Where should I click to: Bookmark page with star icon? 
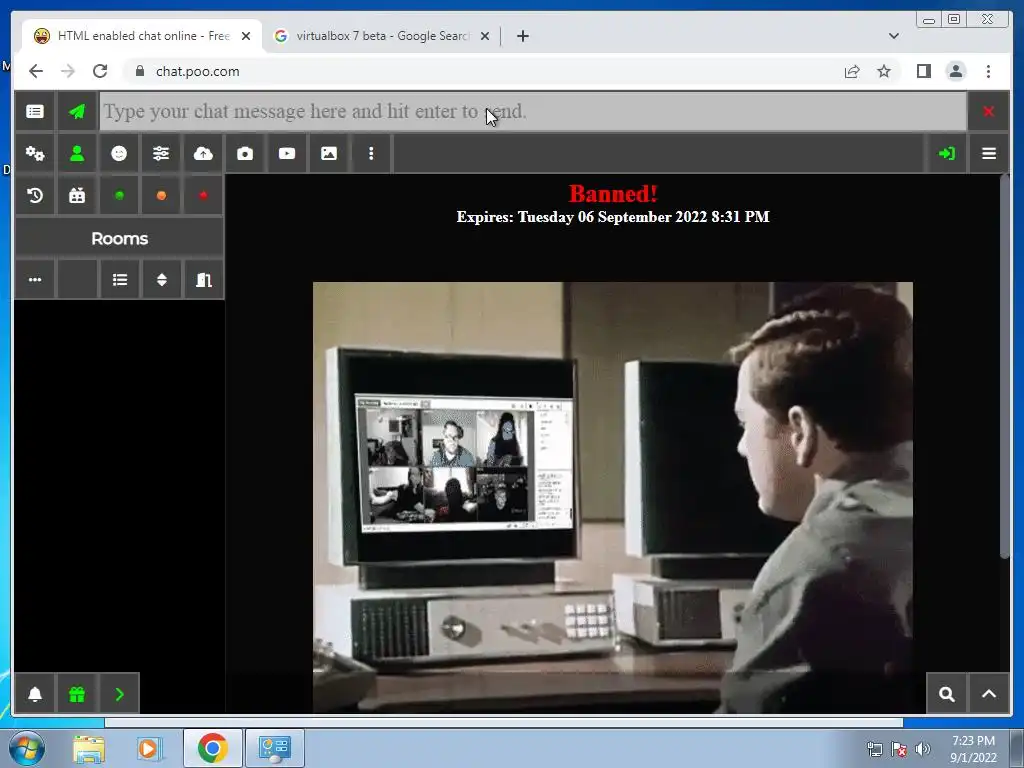point(884,71)
